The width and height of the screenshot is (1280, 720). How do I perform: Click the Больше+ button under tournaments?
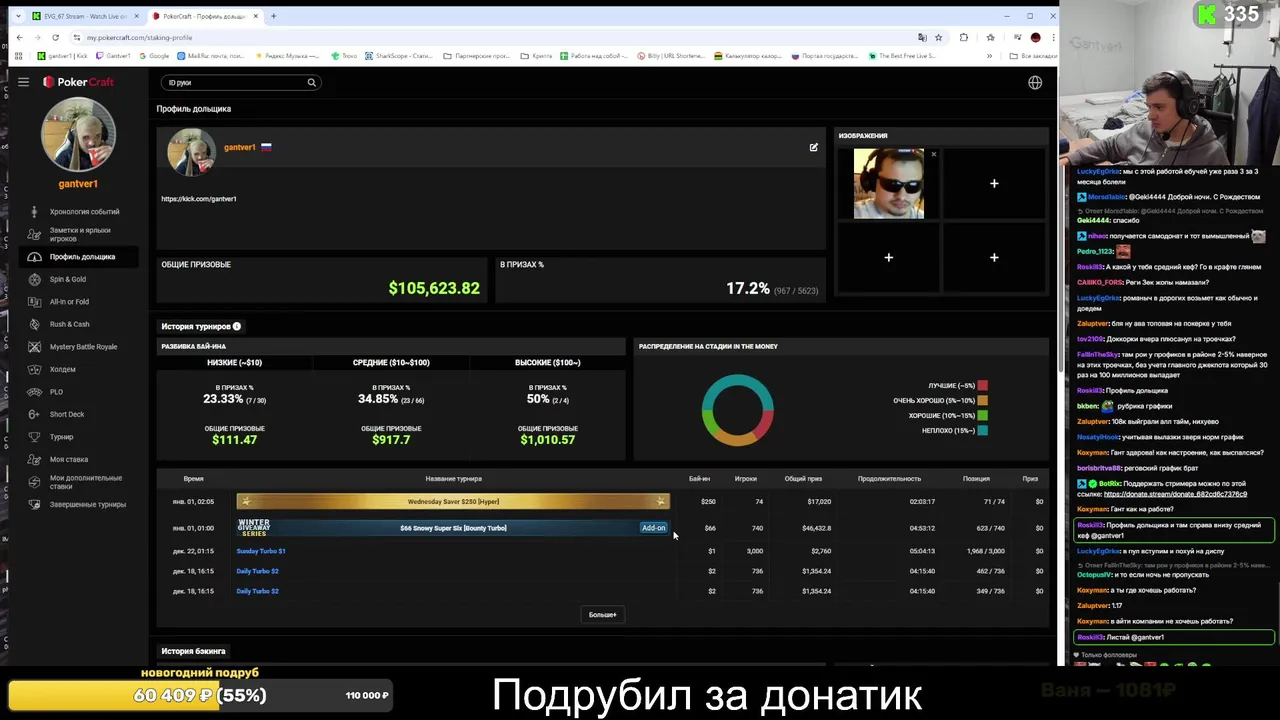pyautogui.click(x=602, y=614)
